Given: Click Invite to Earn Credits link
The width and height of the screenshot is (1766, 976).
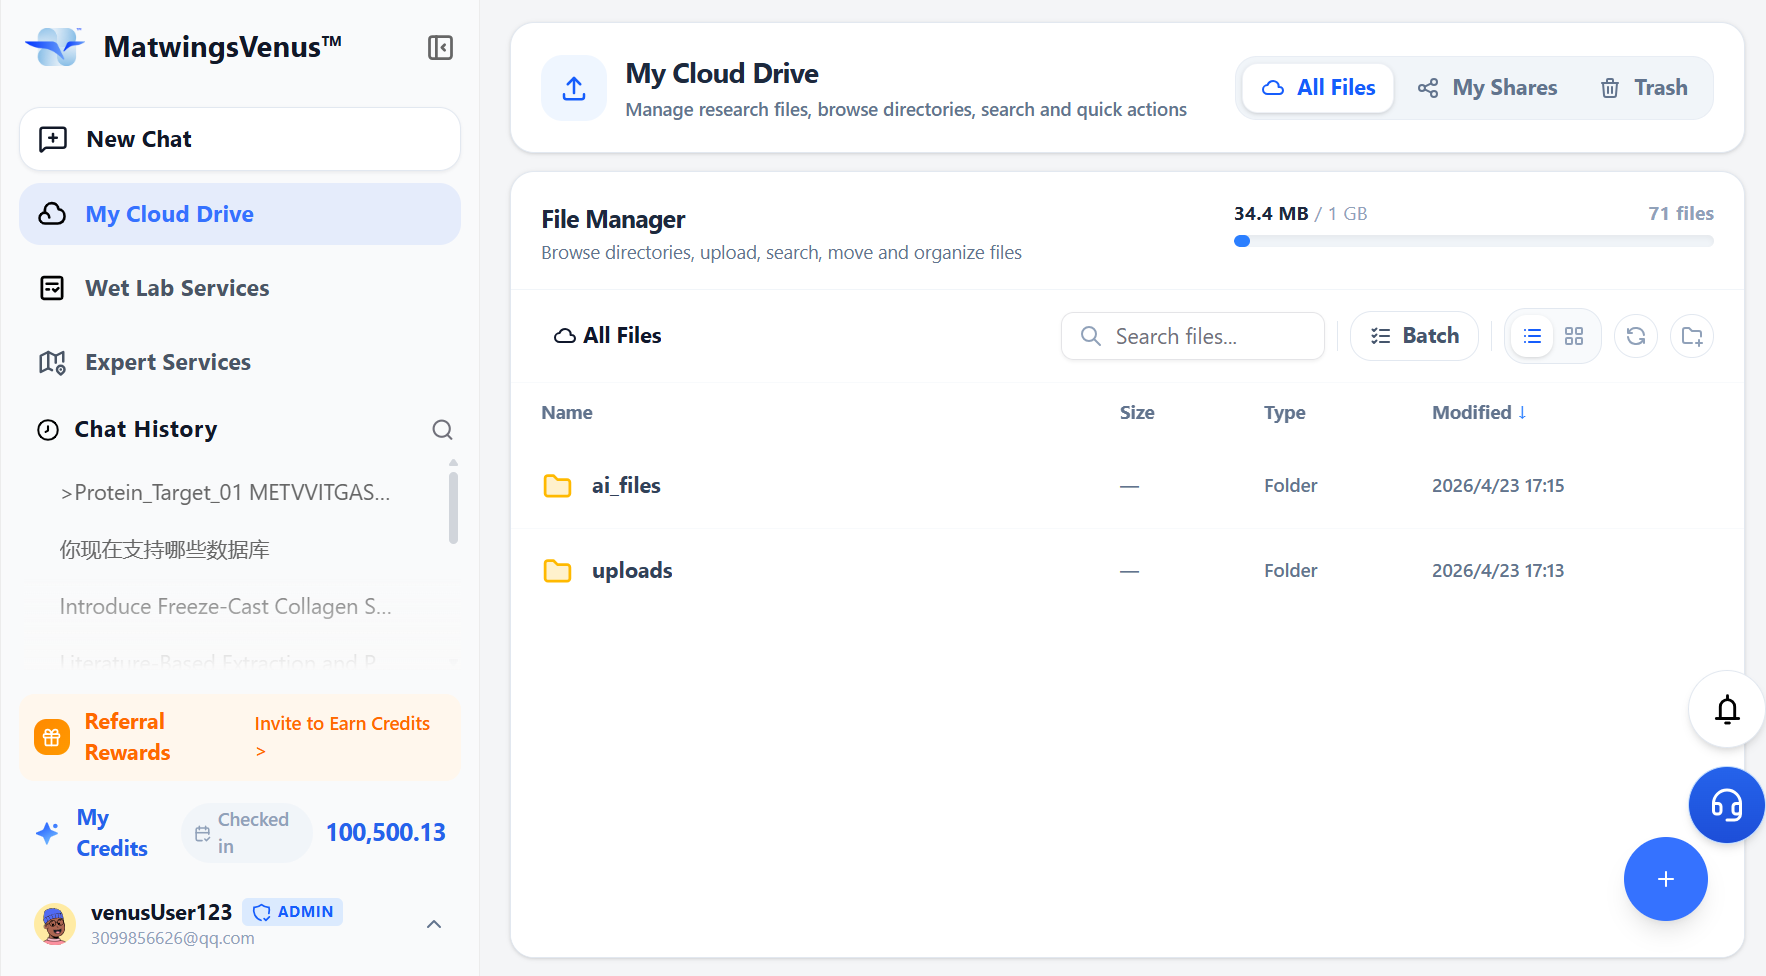Looking at the screenshot, I should pos(342,737).
